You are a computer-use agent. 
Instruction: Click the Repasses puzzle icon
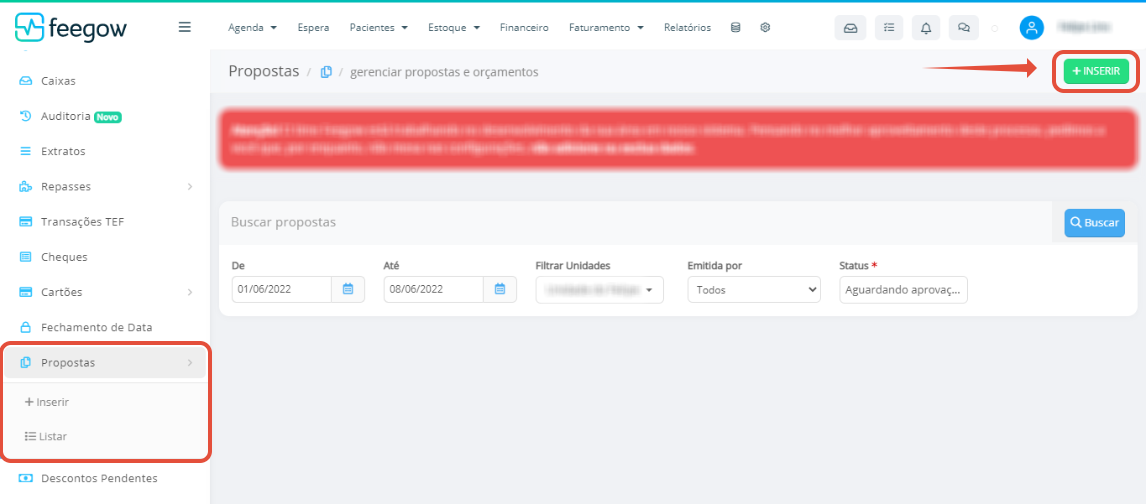pyautogui.click(x=26, y=186)
